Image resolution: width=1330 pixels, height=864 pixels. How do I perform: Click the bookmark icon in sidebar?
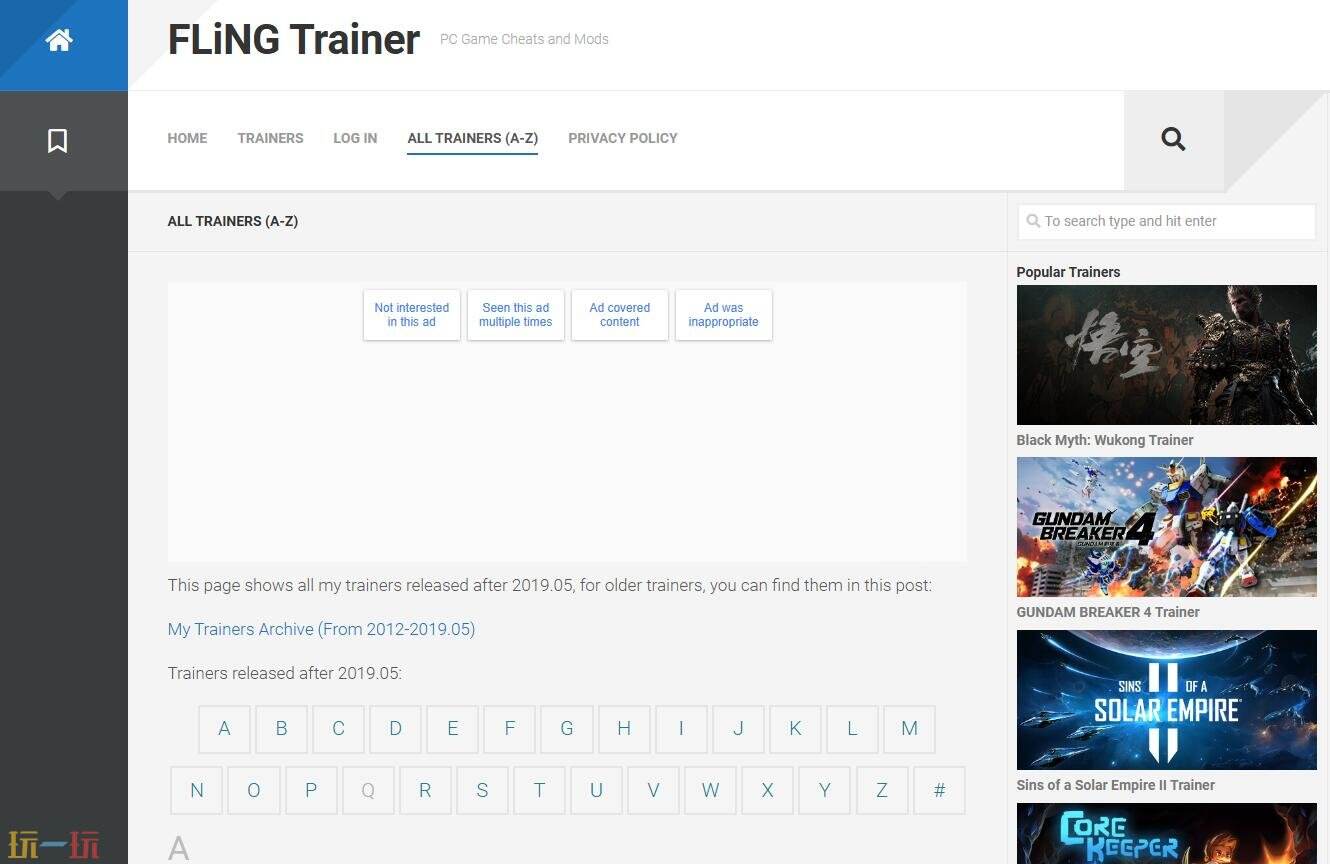point(58,141)
